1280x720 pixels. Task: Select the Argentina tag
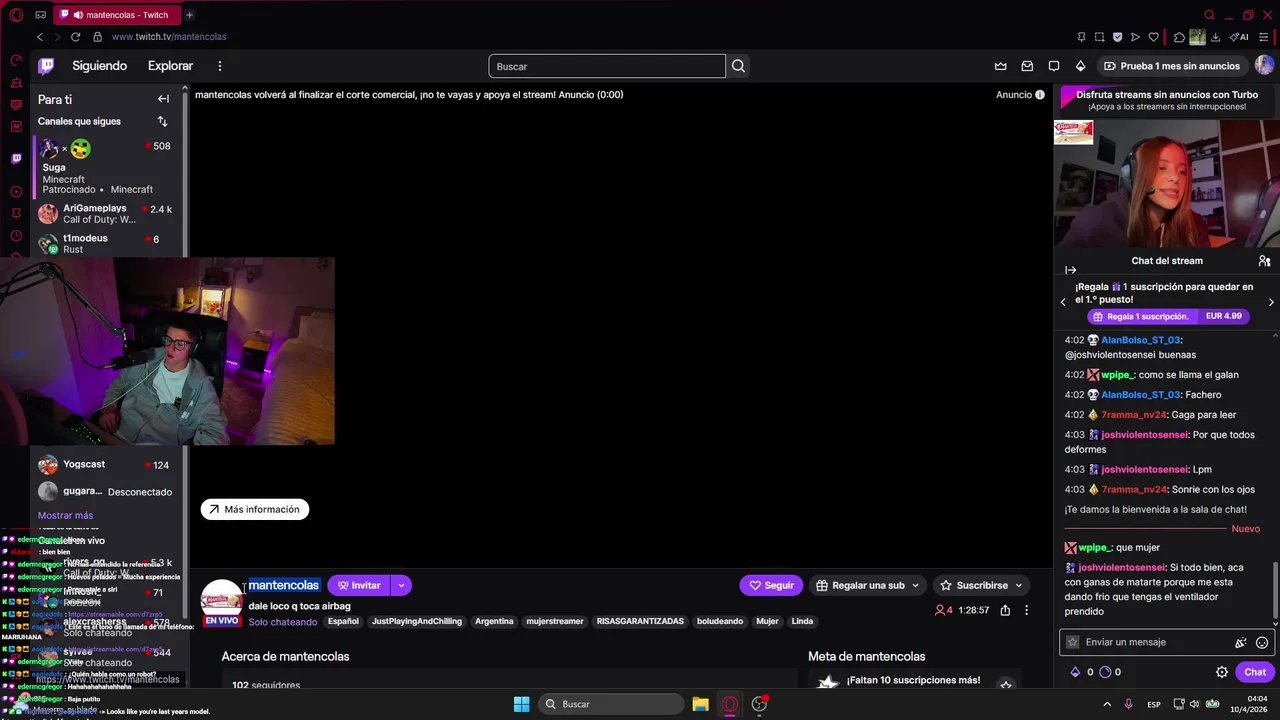(494, 621)
